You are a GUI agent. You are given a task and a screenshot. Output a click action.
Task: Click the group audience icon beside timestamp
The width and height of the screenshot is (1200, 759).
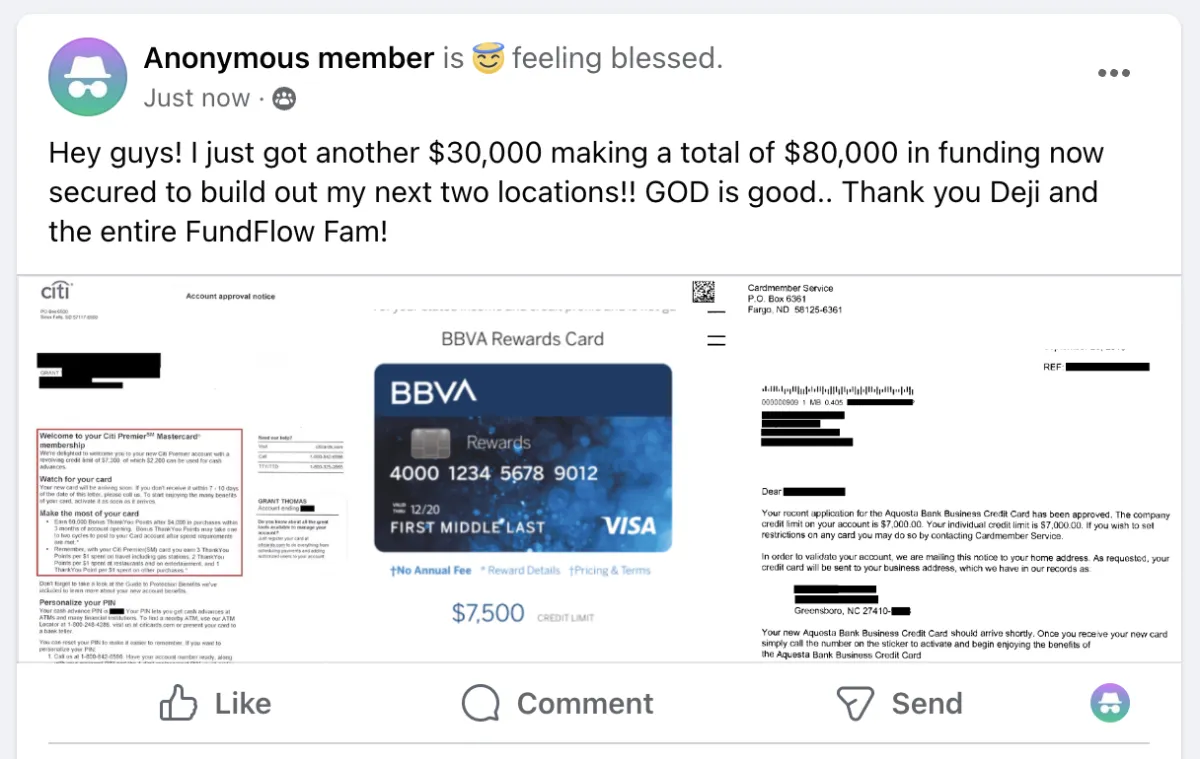click(x=284, y=98)
